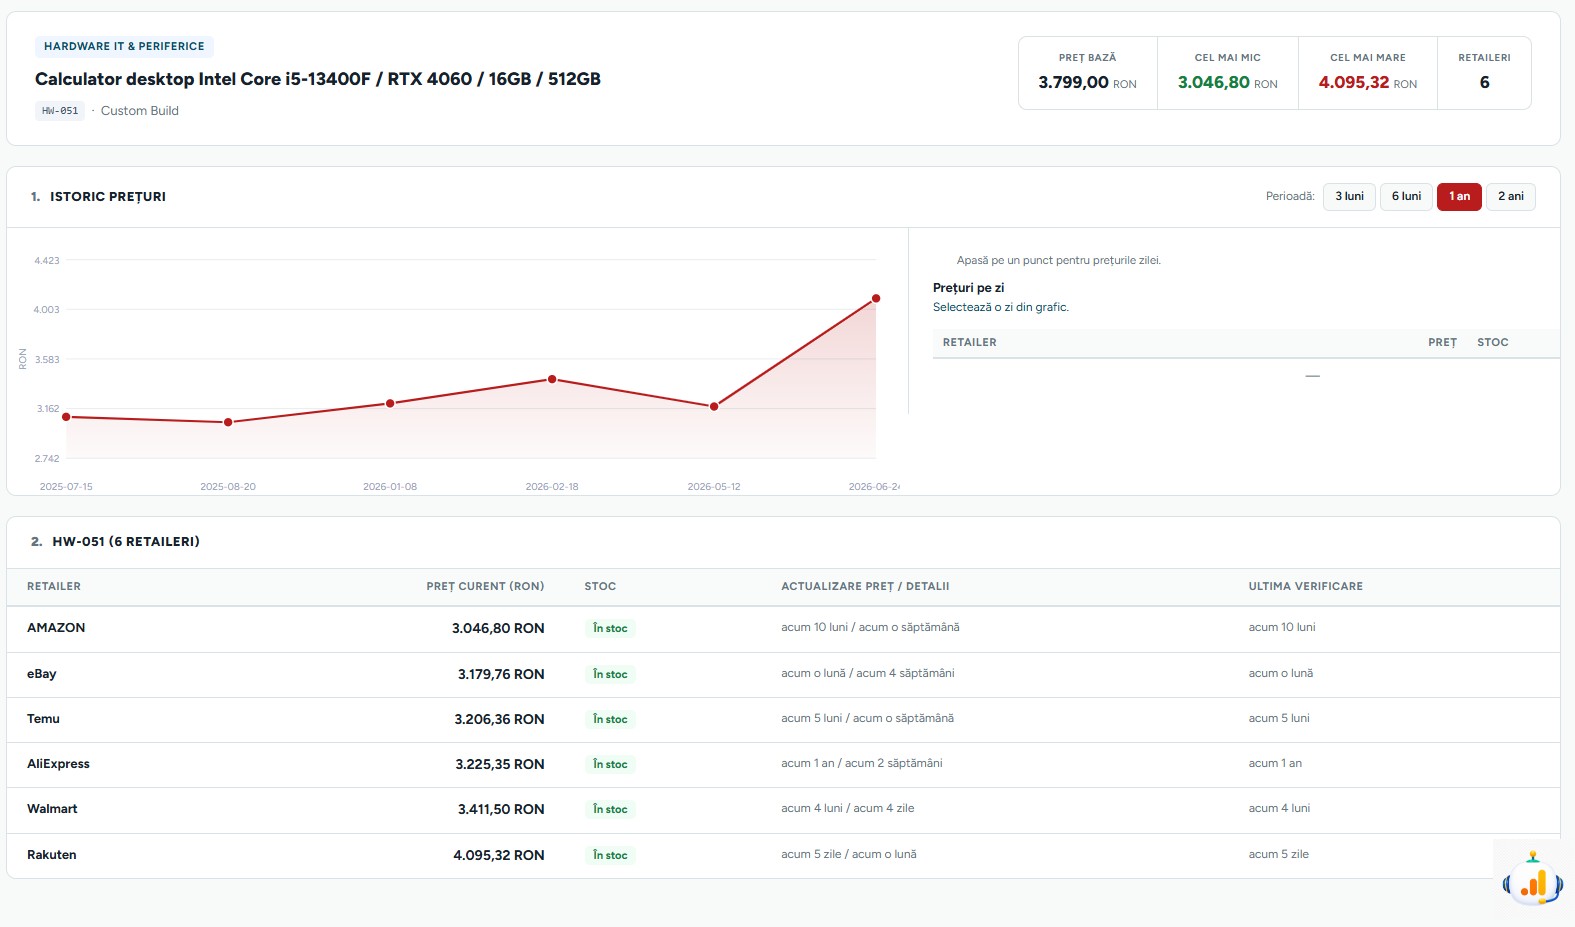Select the 2026-02-18 price point
This screenshot has height=927, width=1575.
(x=552, y=379)
